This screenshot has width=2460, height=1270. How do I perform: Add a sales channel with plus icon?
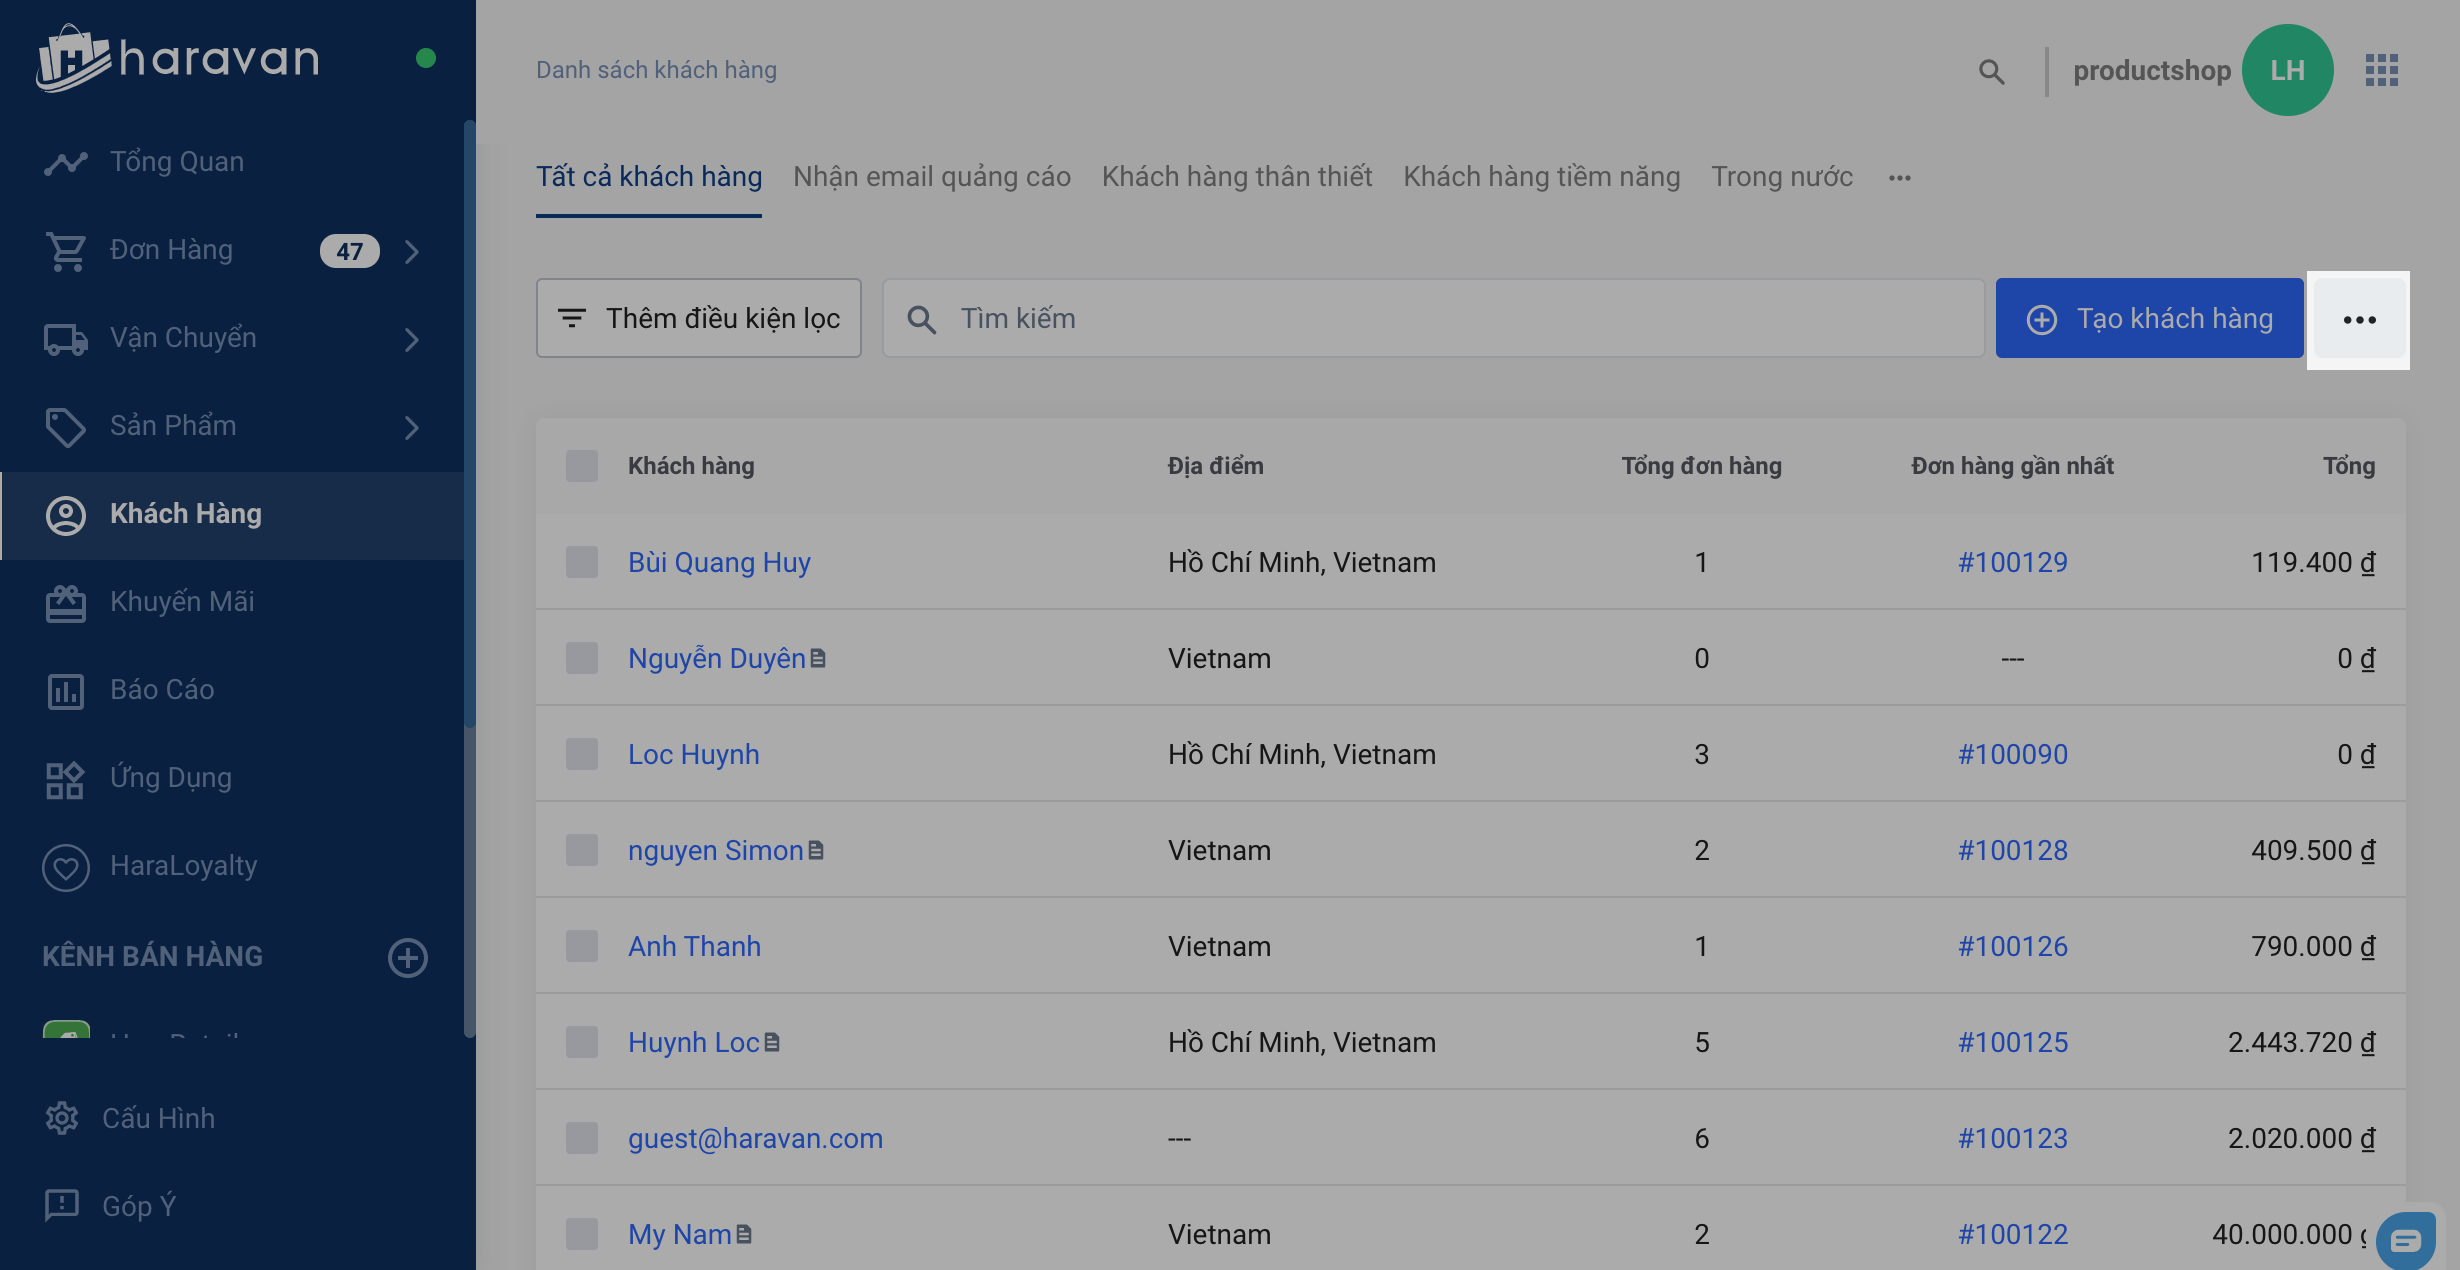(407, 957)
